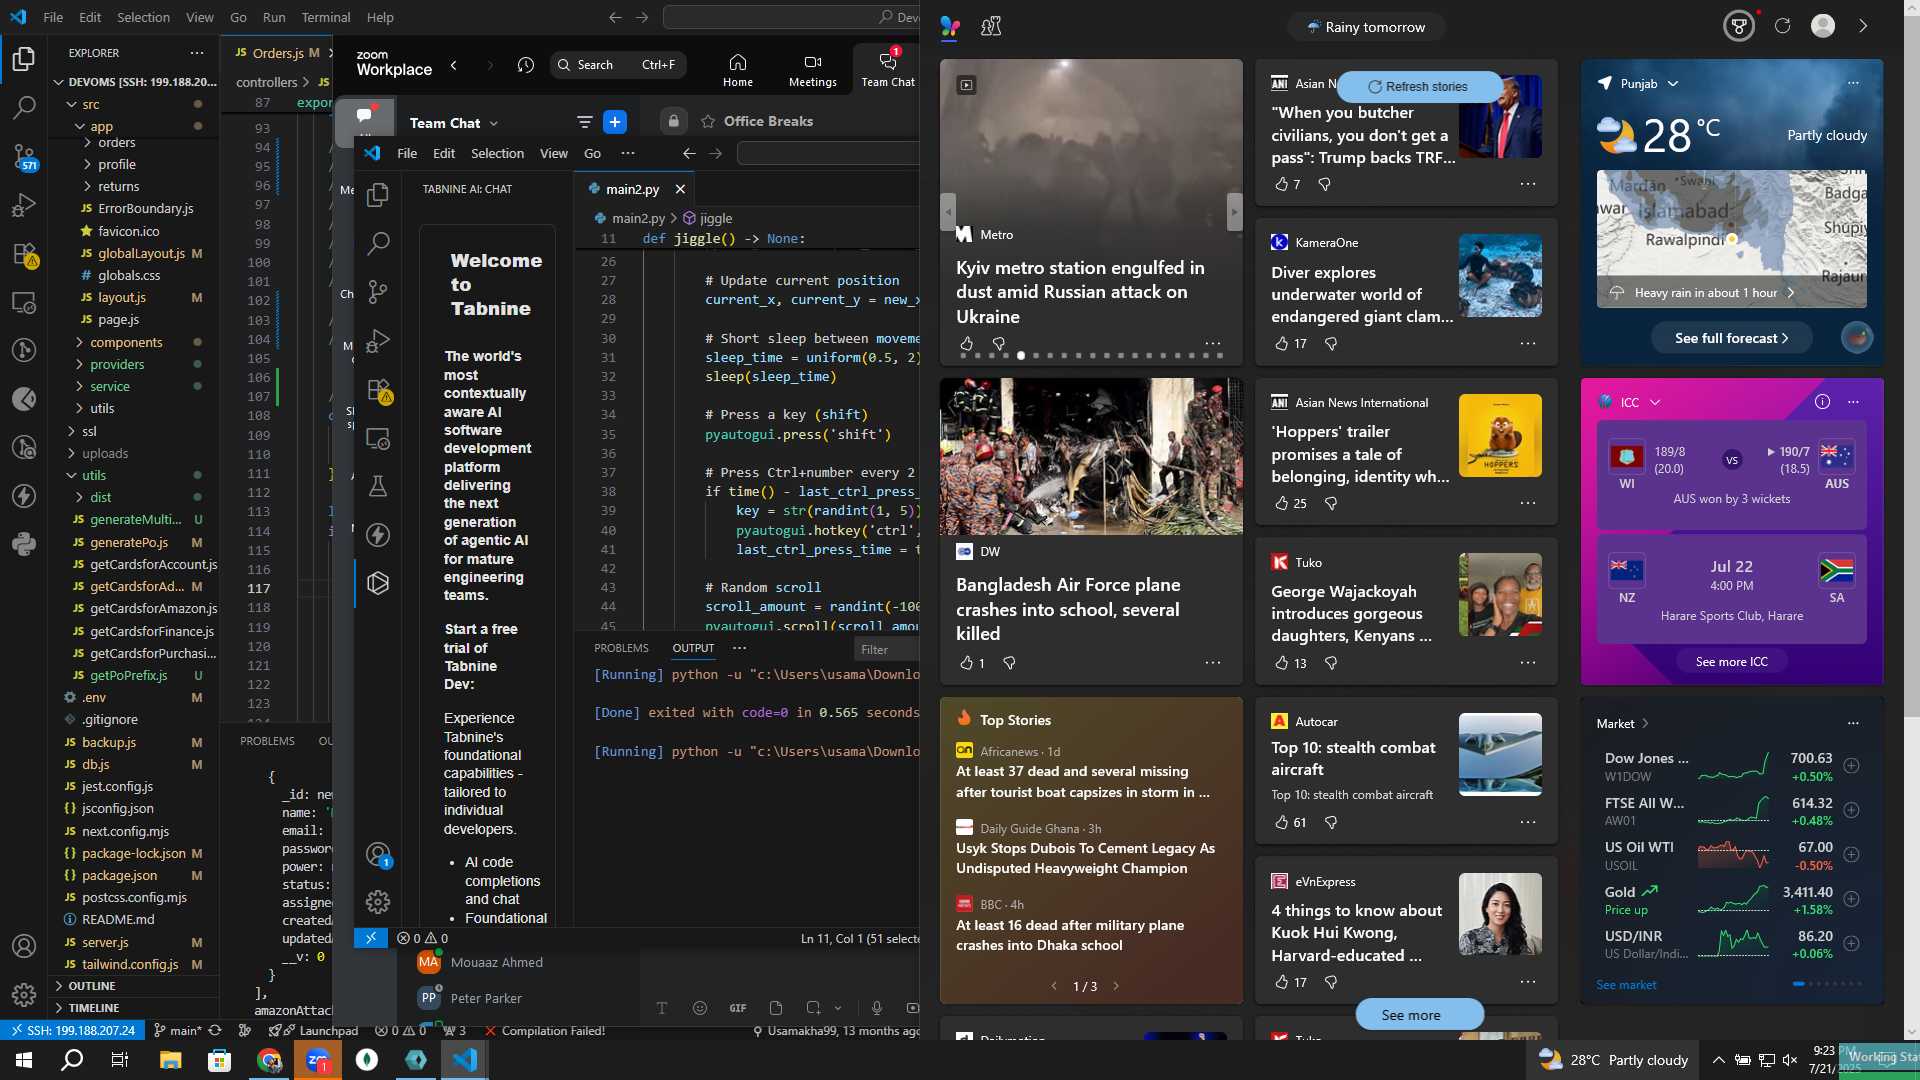Click the Windows Start button

(x=24, y=1060)
